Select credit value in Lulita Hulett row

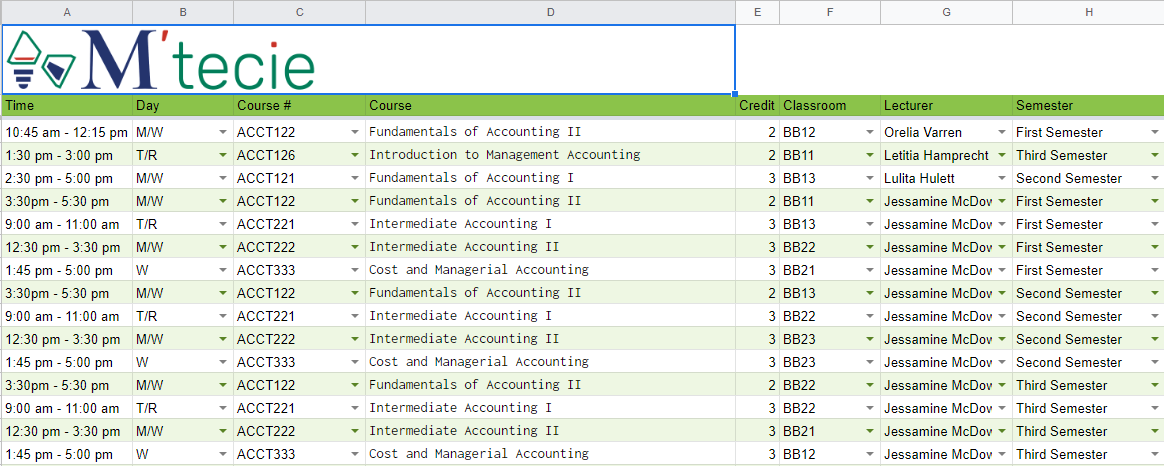tap(757, 179)
